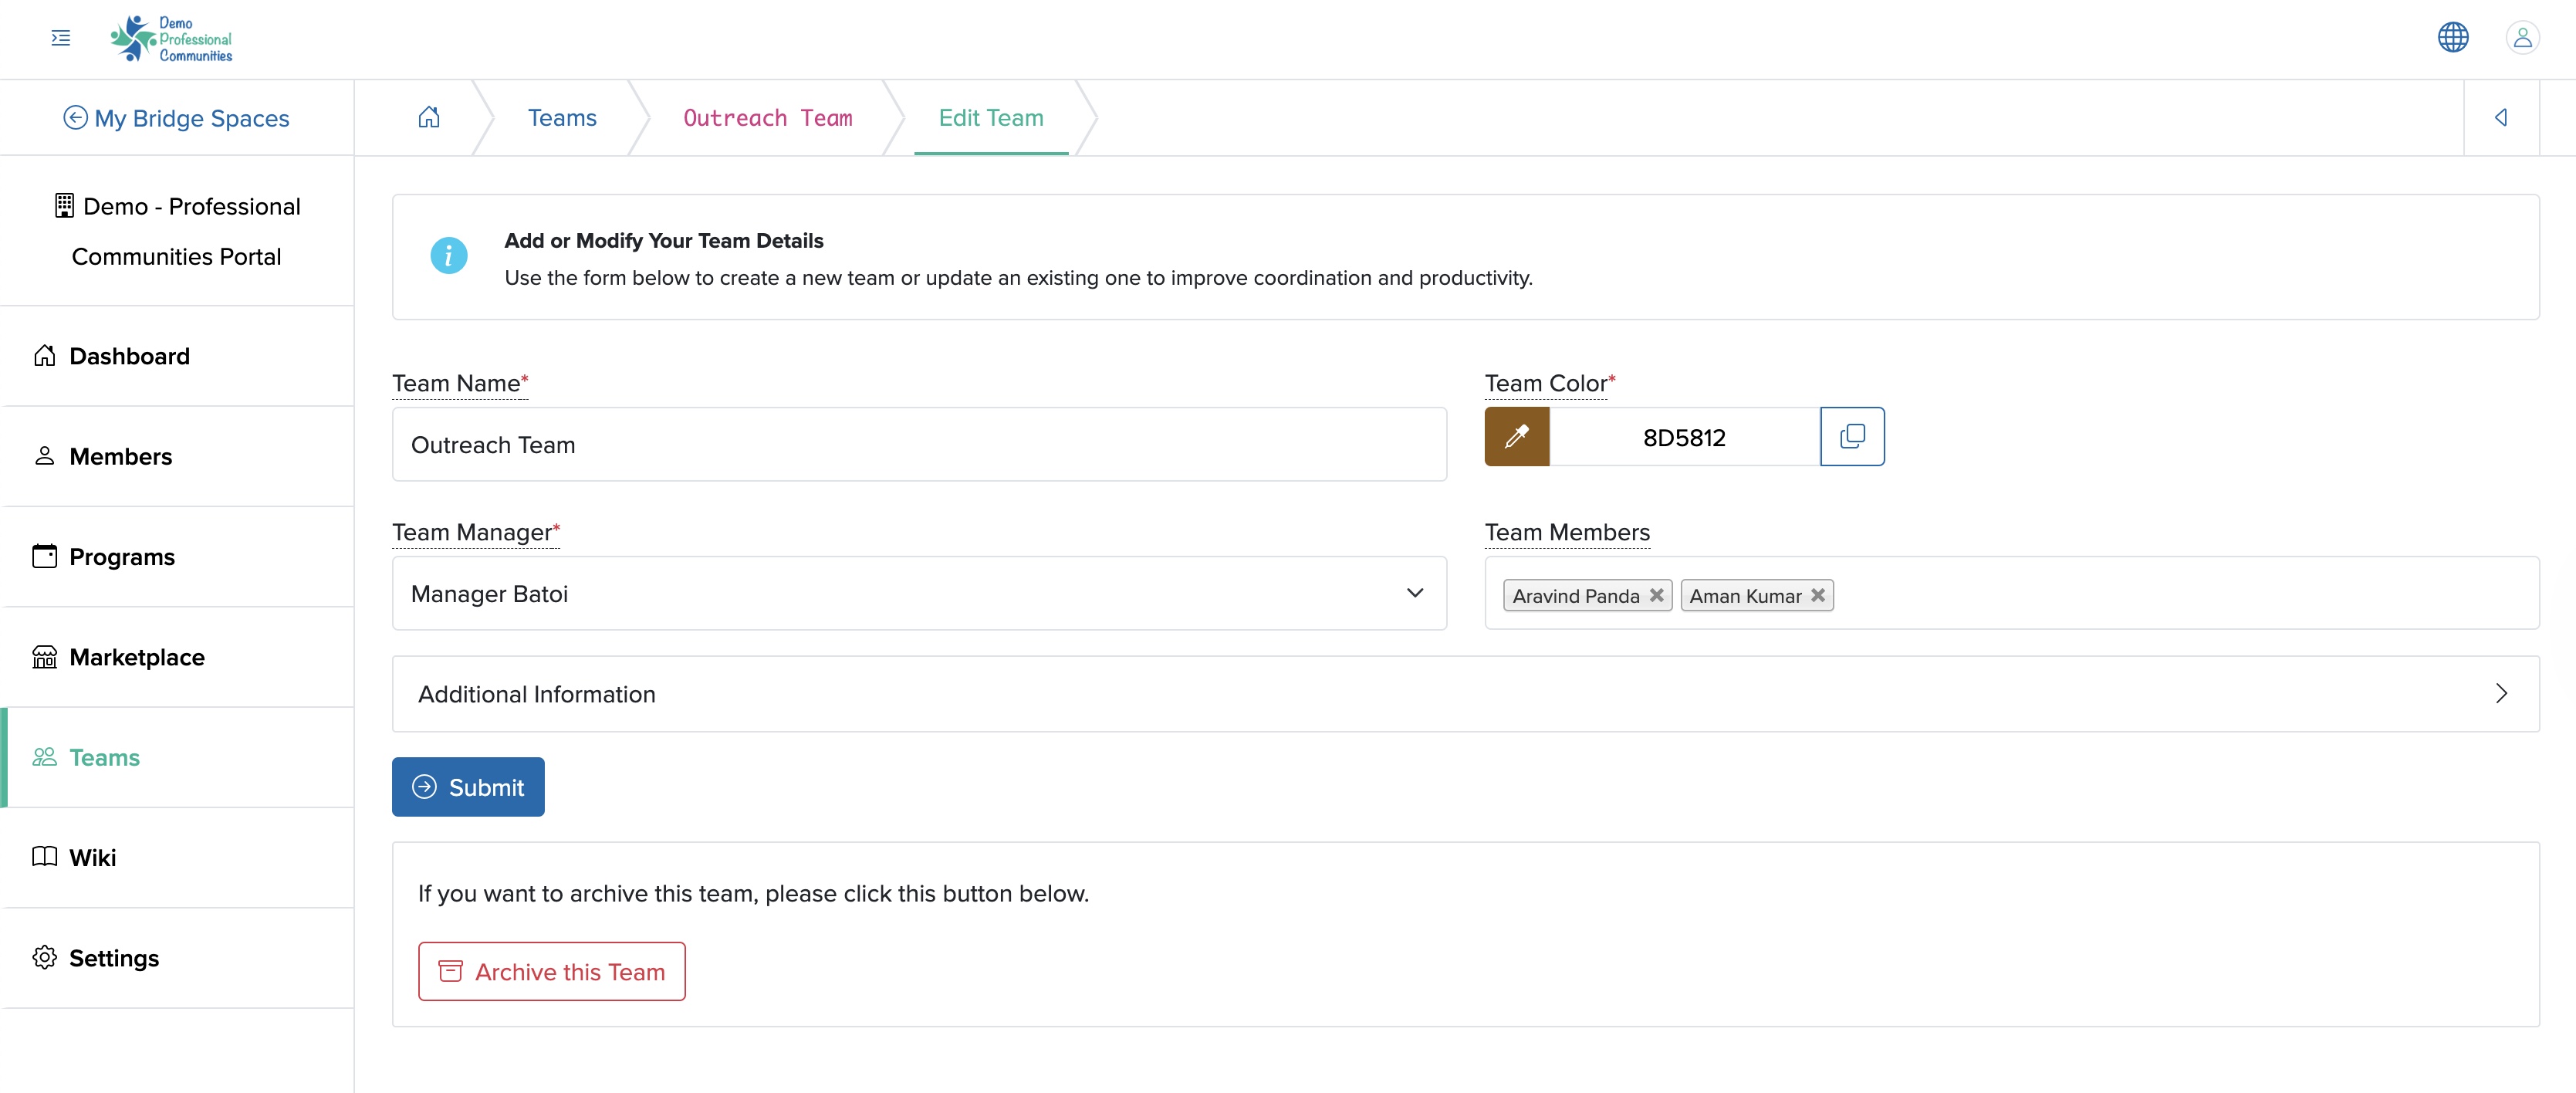Open Wiki from sidebar
This screenshot has width=2576, height=1093.
(178, 857)
